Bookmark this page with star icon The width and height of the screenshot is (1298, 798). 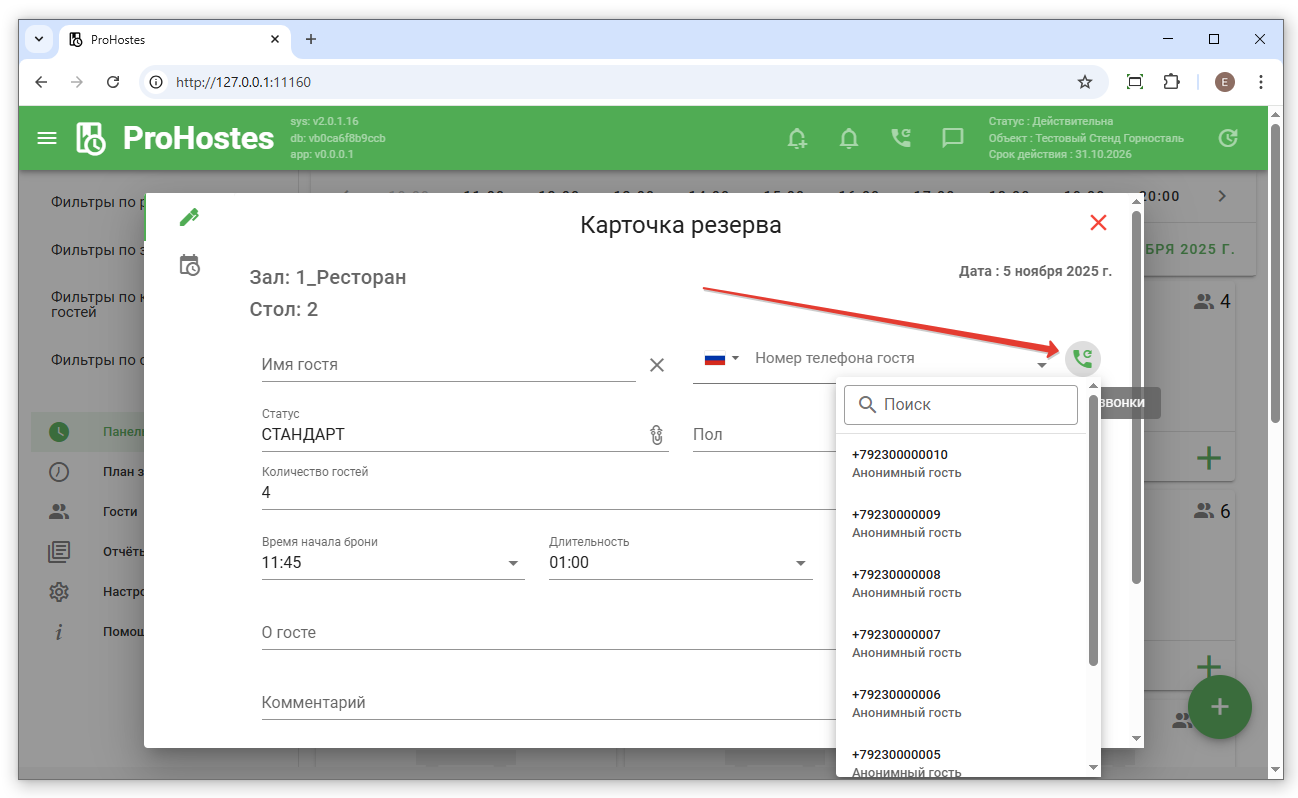[1084, 82]
